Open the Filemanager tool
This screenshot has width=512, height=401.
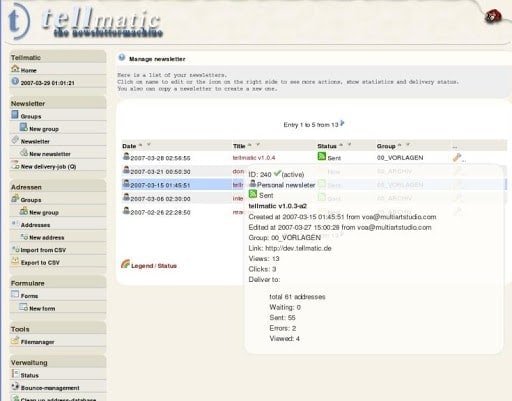click(37, 342)
